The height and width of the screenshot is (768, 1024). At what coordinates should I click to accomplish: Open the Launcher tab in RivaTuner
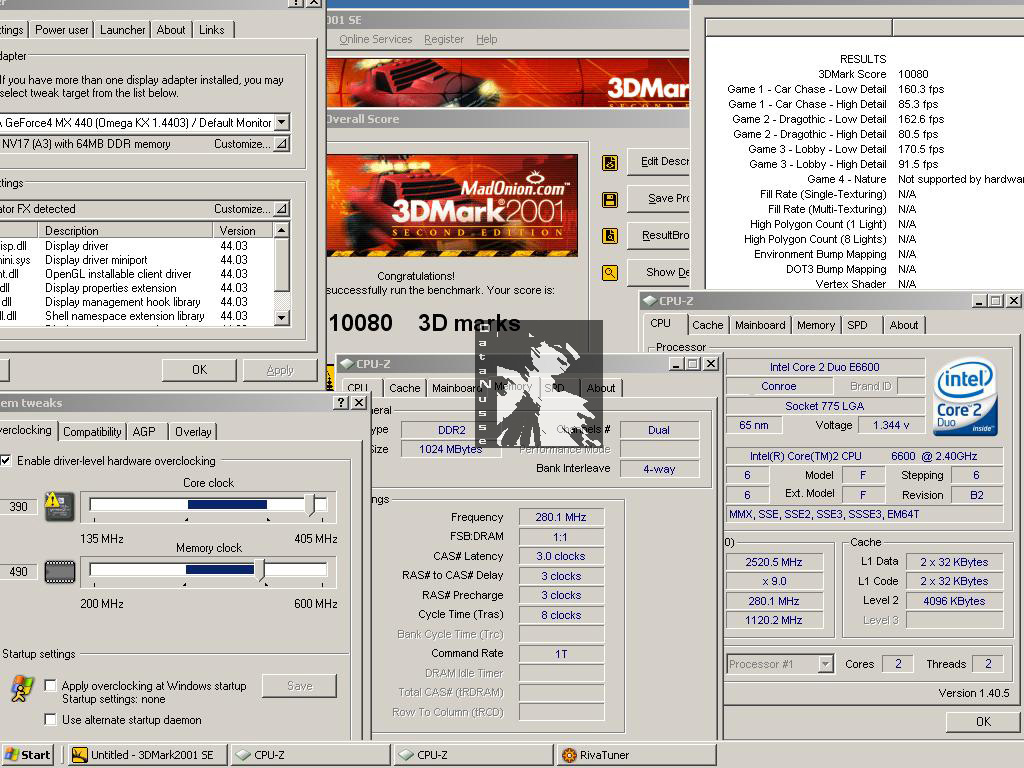122,30
